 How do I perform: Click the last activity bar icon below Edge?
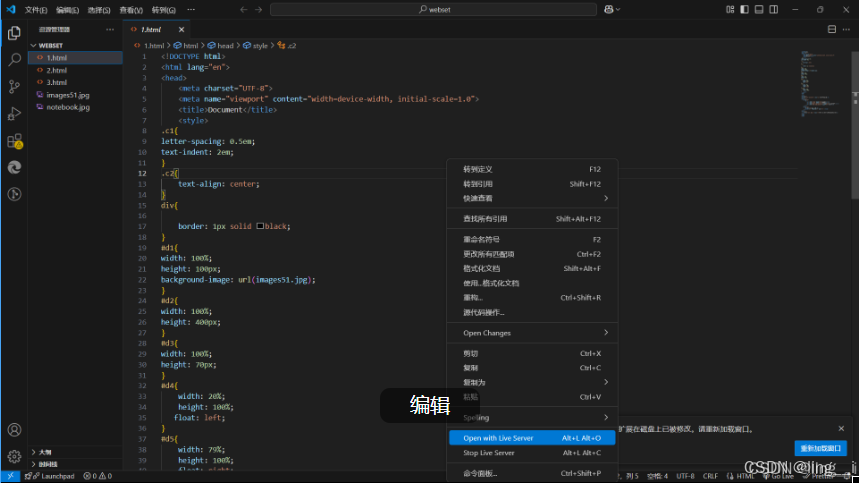[x=14, y=194]
